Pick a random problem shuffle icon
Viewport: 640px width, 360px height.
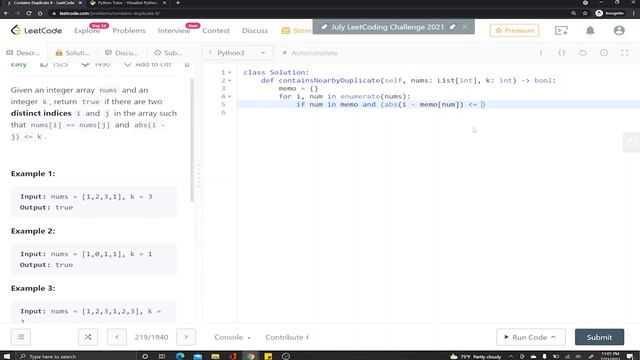click(88, 337)
